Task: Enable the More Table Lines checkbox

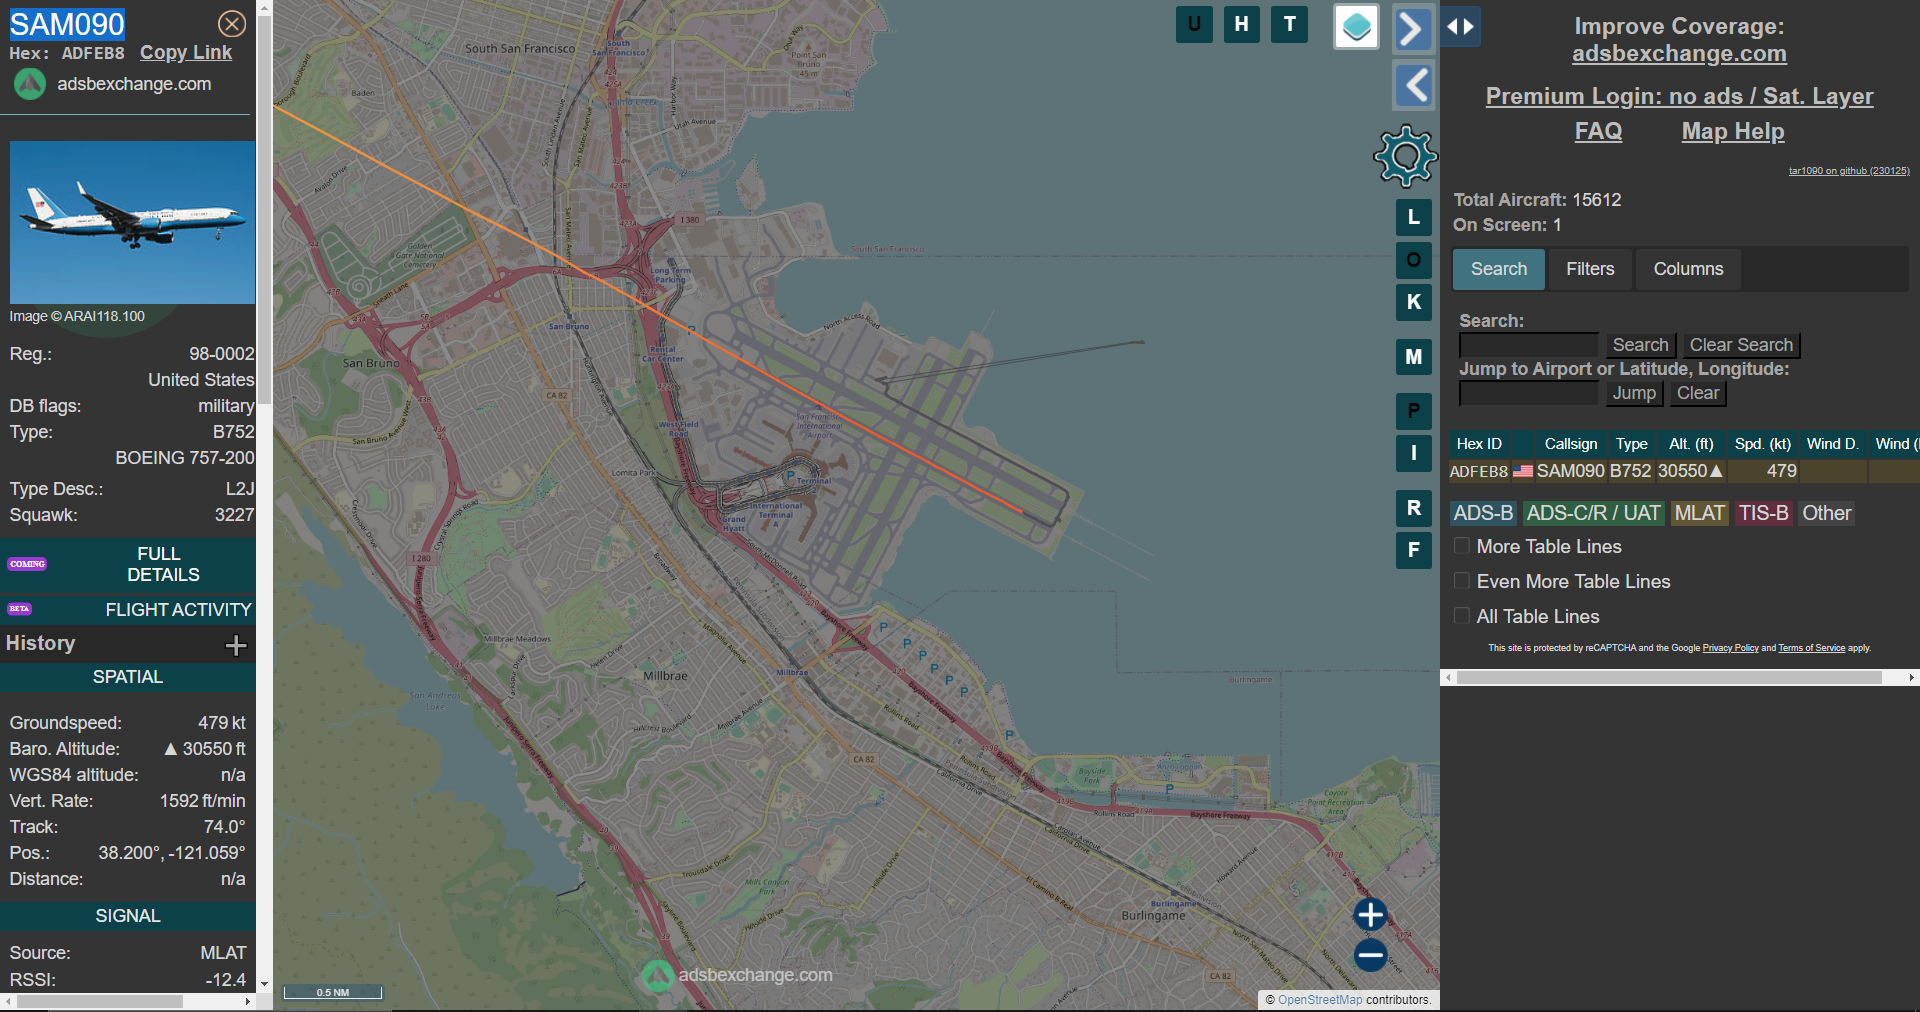Action: pyautogui.click(x=1462, y=546)
